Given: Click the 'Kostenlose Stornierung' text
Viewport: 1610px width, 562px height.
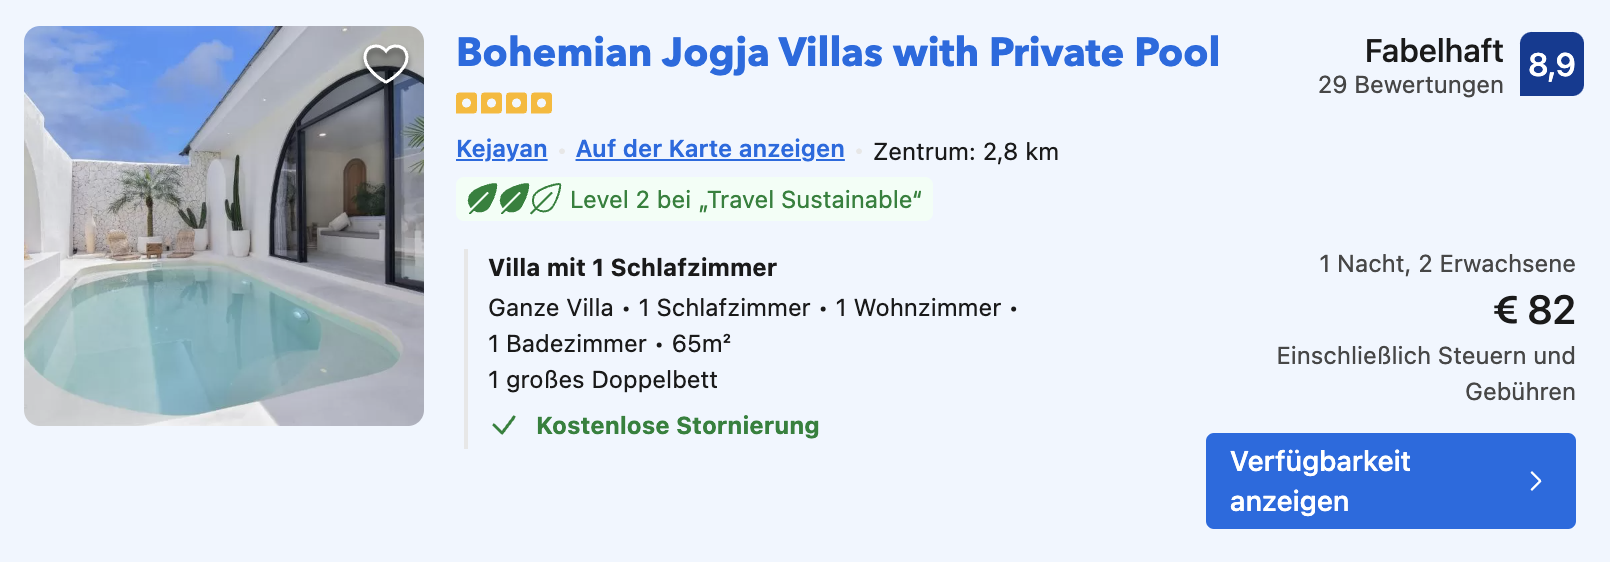Looking at the screenshot, I should 678,426.
